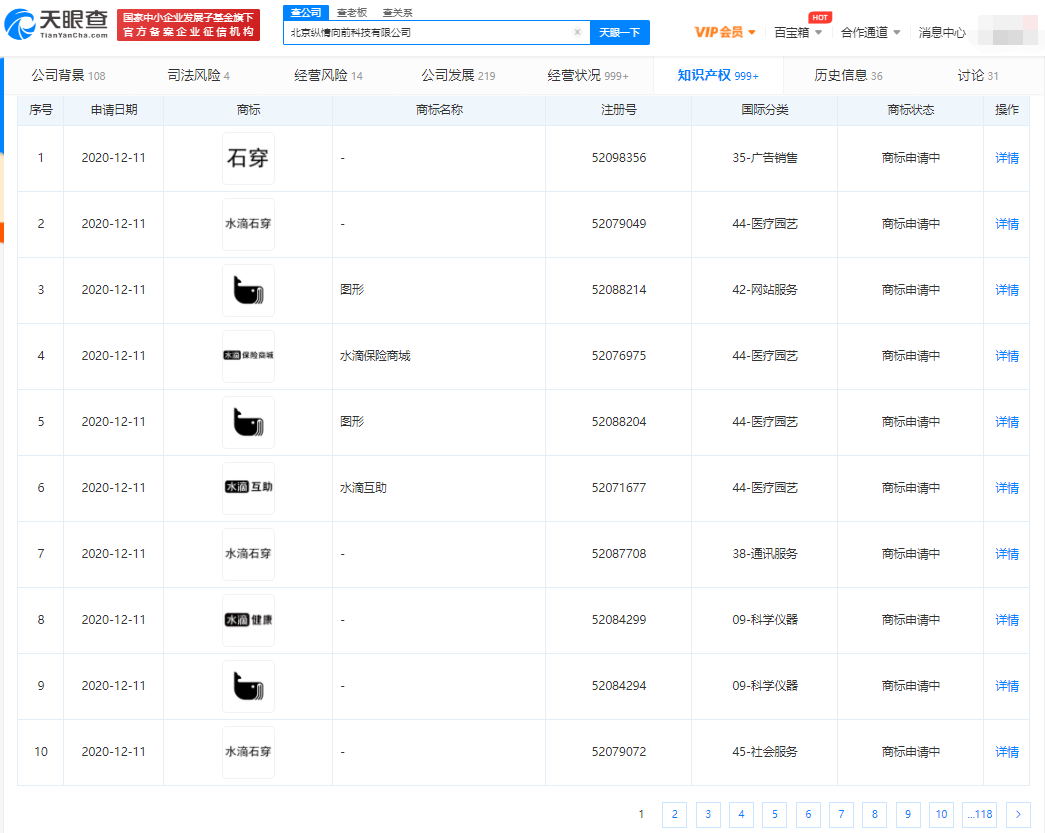Image resolution: width=1045 pixels, height=833 pixels.
Task: Click the 水滴保险商城 trademark logo
Action: click(x=248, y=356)
